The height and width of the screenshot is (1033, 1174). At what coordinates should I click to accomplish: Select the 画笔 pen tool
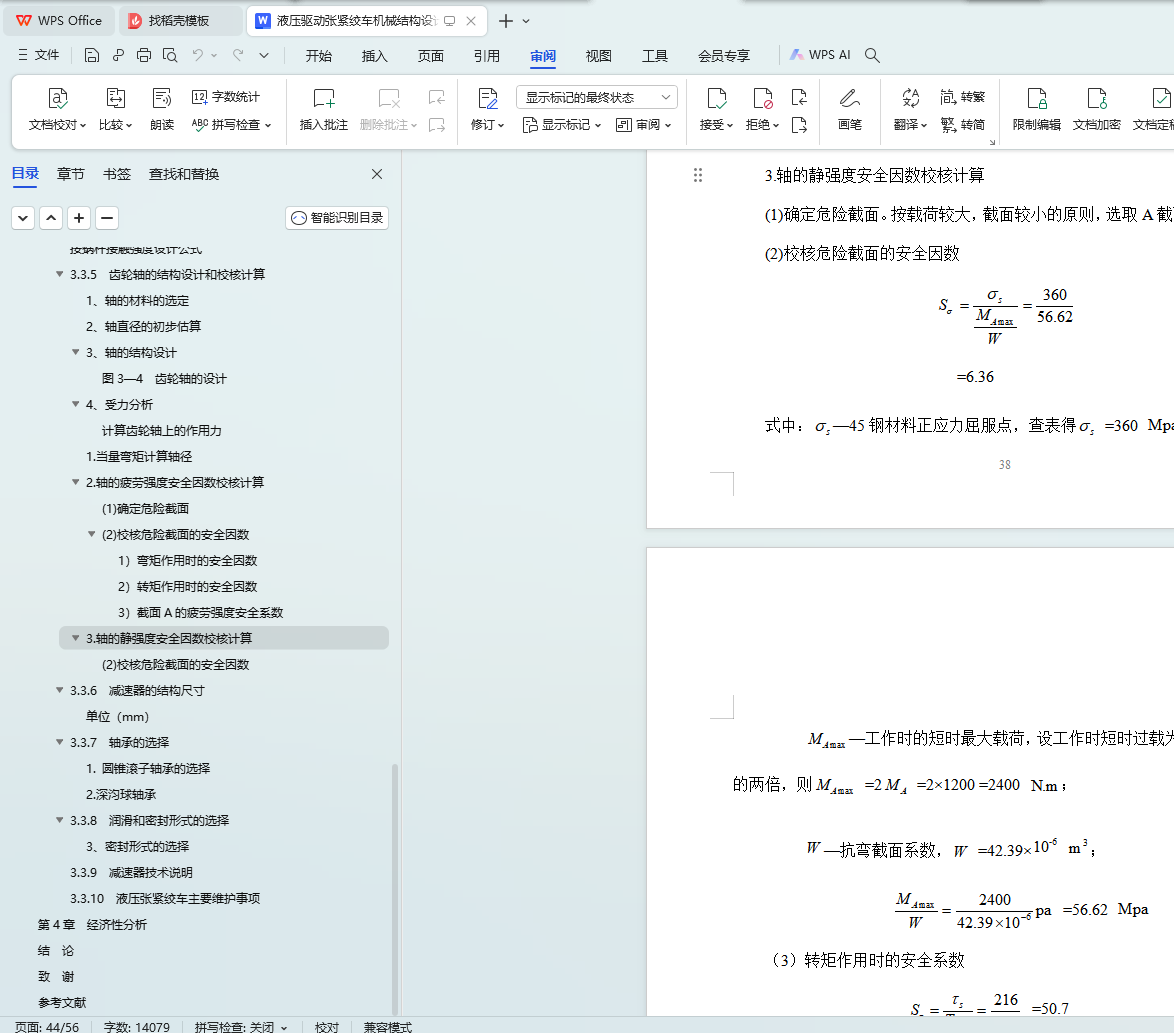click(x=849, y=109)
